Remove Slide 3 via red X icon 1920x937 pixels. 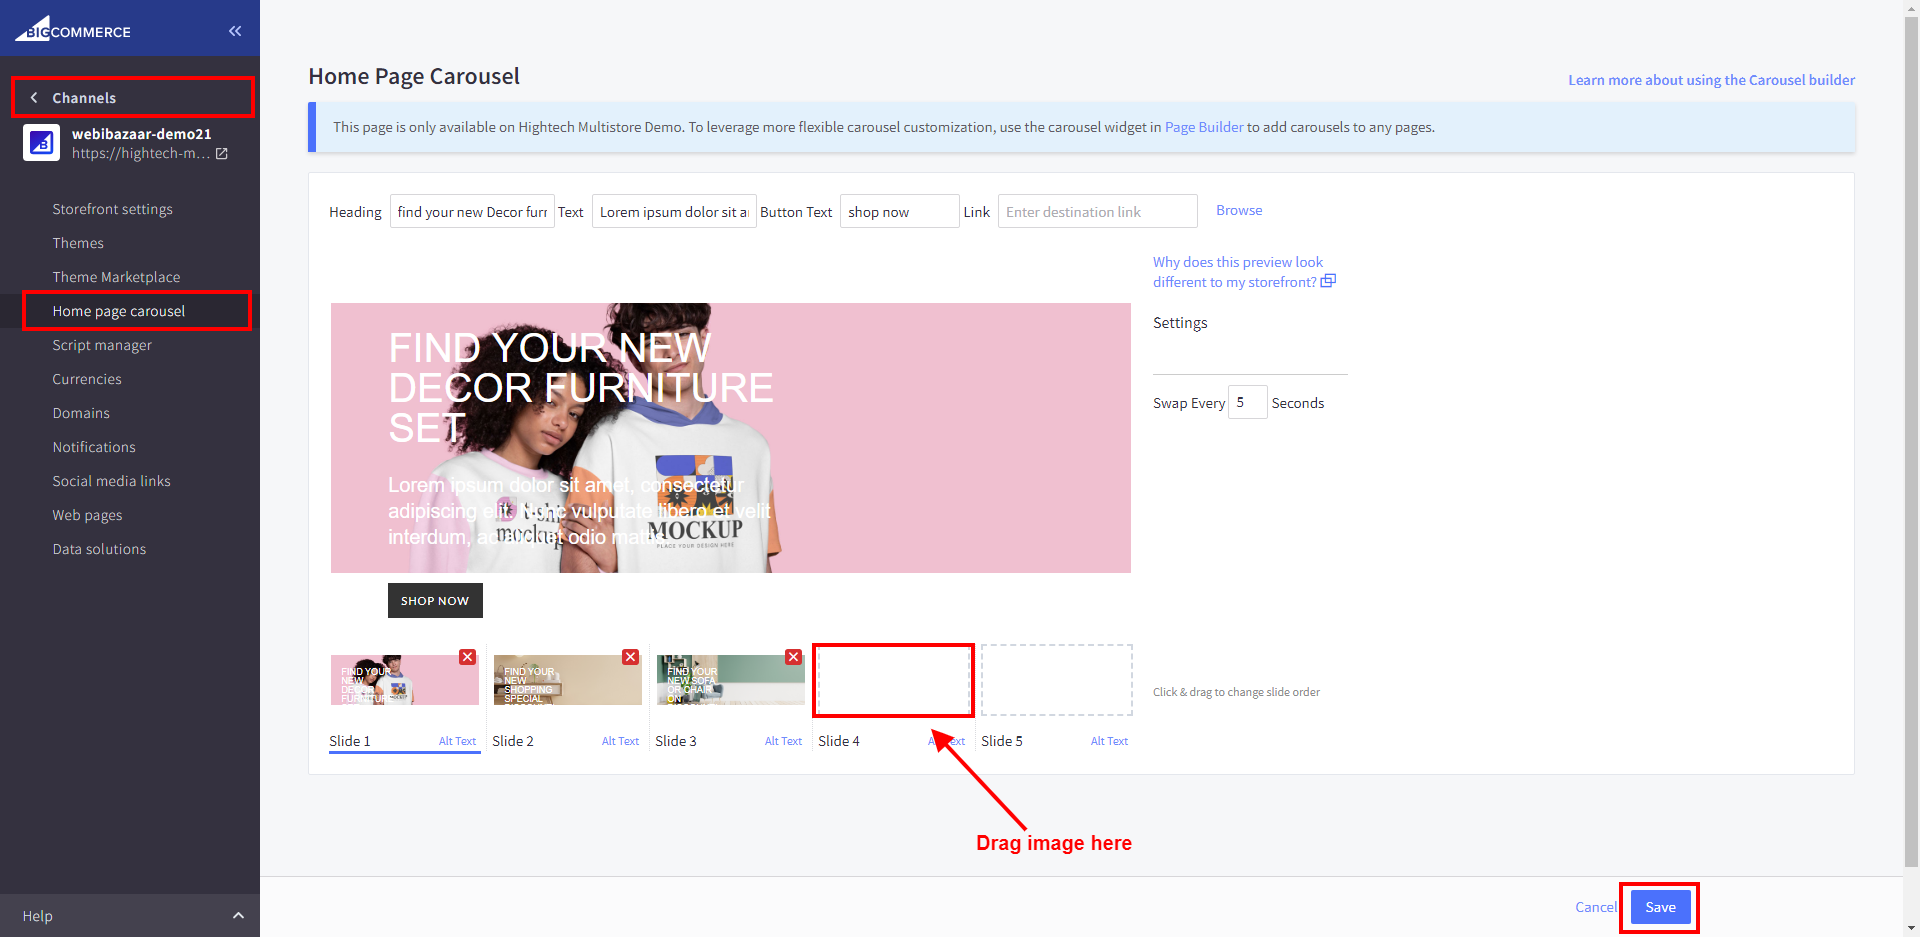(x=793, y=657)
